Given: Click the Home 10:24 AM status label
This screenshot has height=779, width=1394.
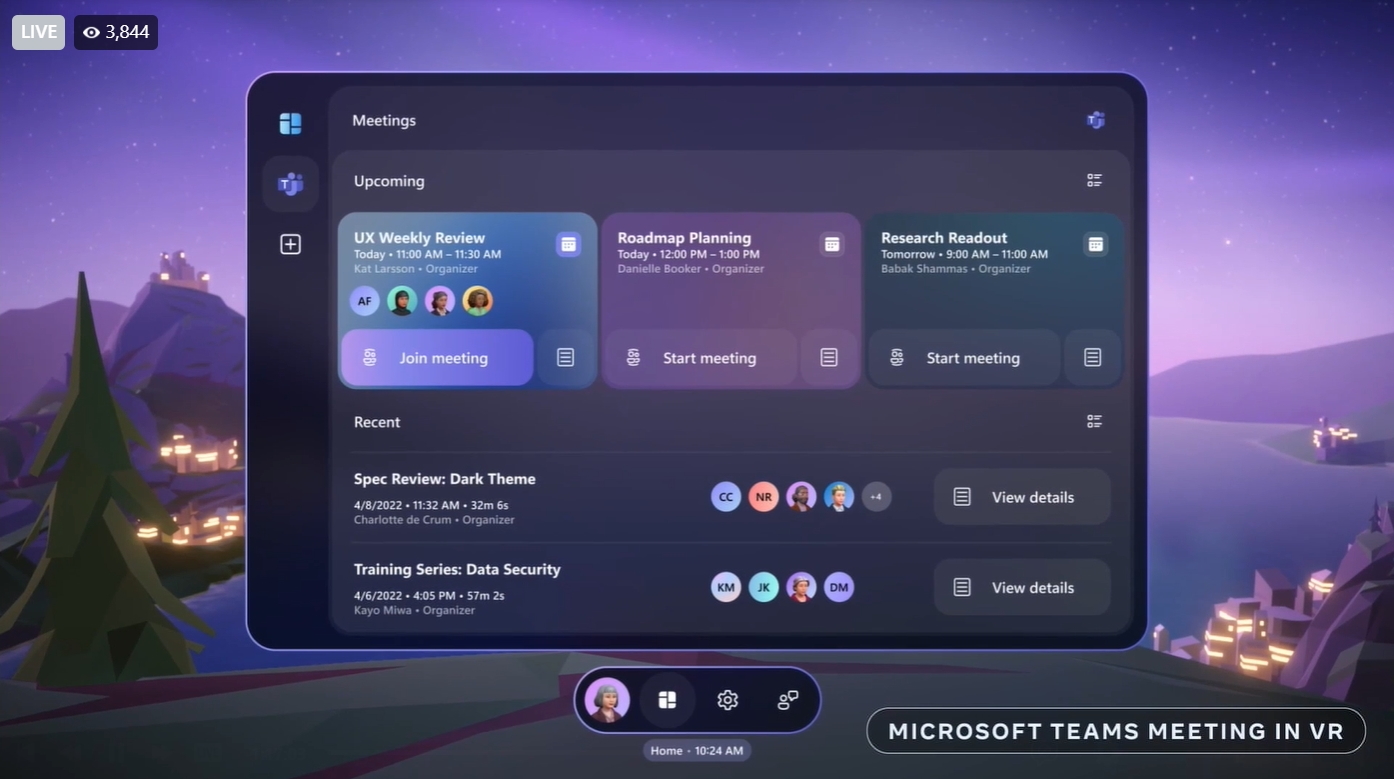Looking at the screenshot, I should click(697, 750).
